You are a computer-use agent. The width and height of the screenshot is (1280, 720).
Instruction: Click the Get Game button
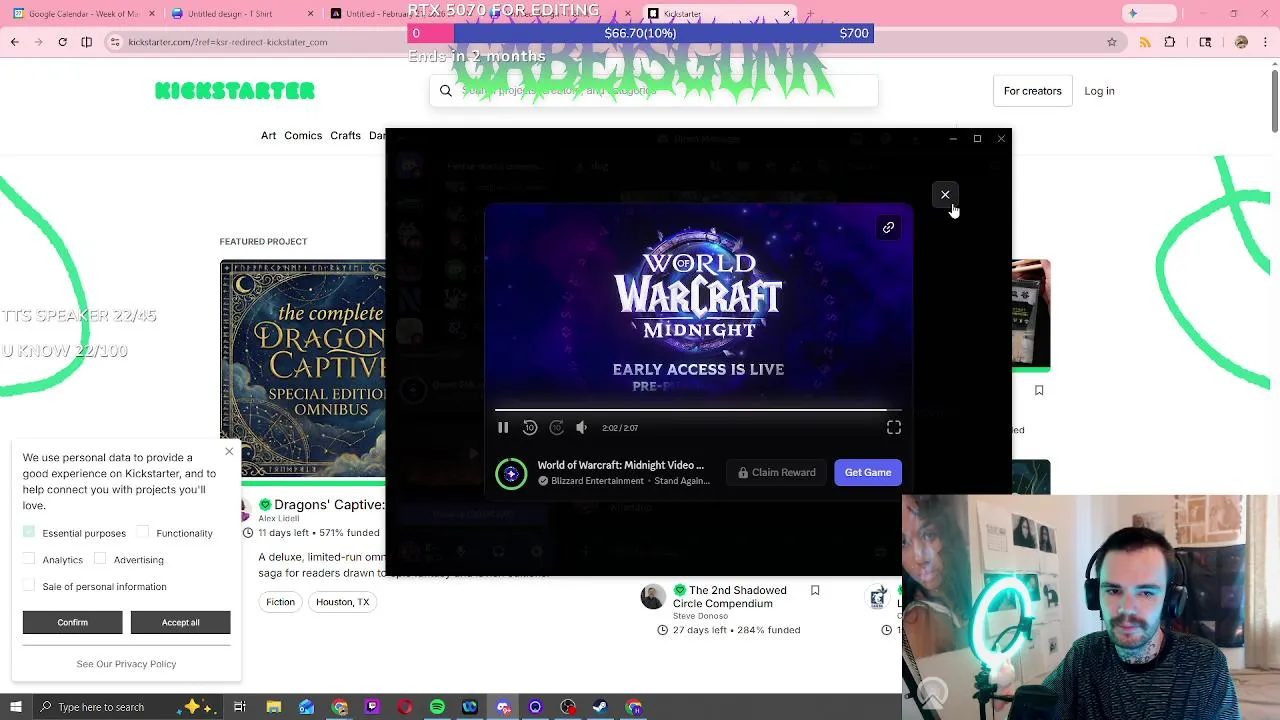pos(868,472)
